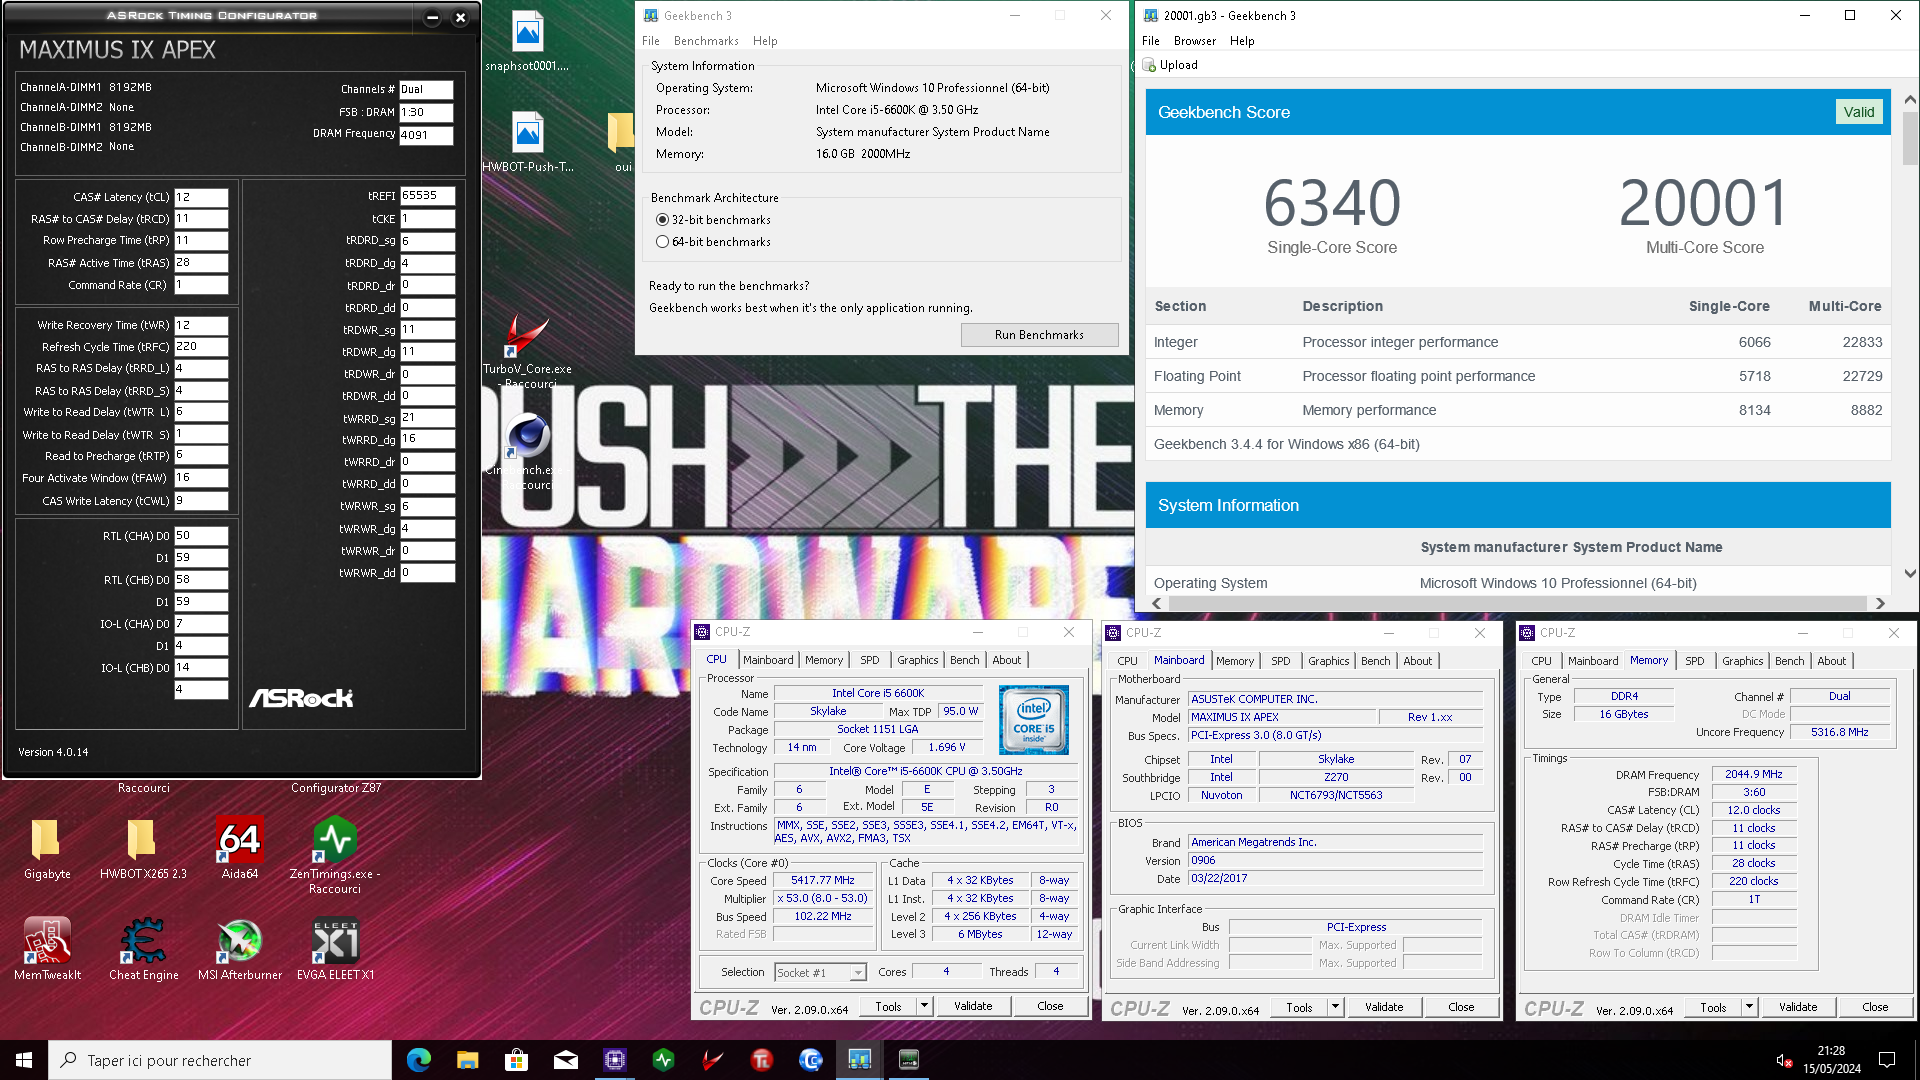Click the blue C sphere taskbar icon
The width and height of the screenshot is (1920, 1080).
[810, 1060]
